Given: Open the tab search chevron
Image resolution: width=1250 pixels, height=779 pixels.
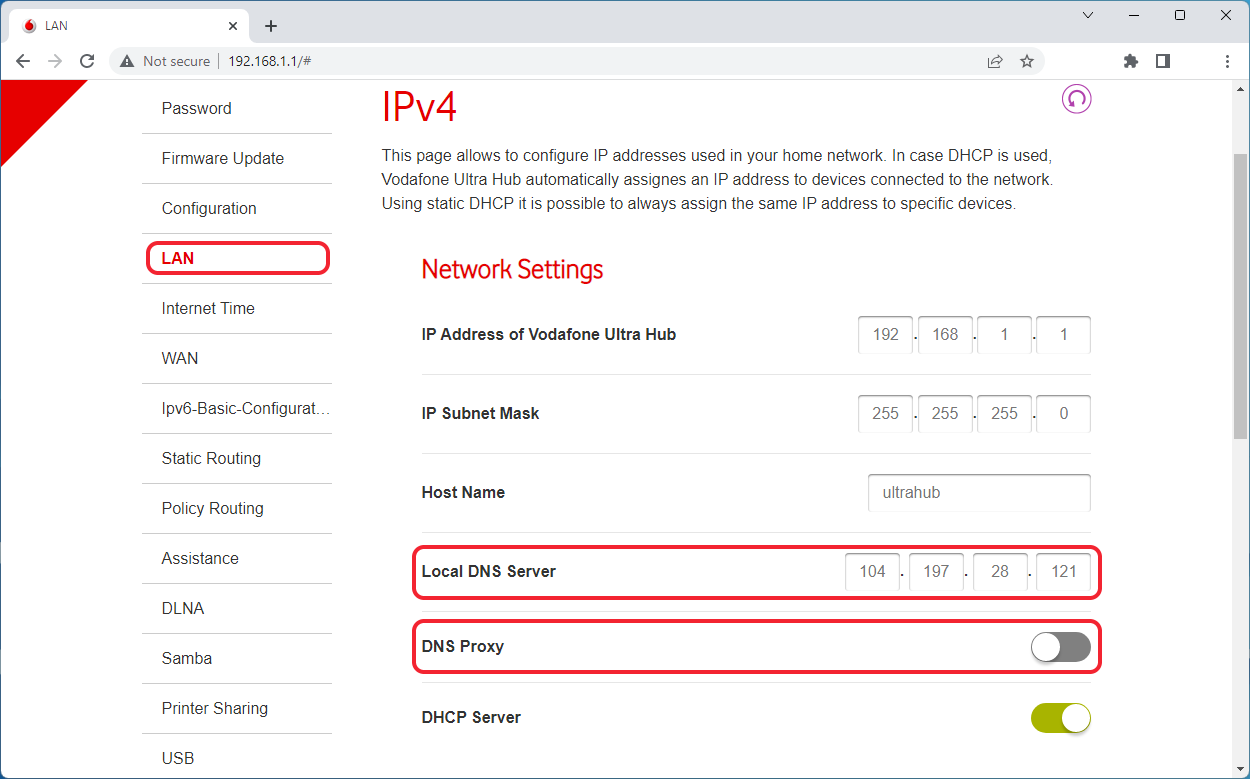Looking at the screenshot, I should pyautogui.click(x=1089, y=15).
